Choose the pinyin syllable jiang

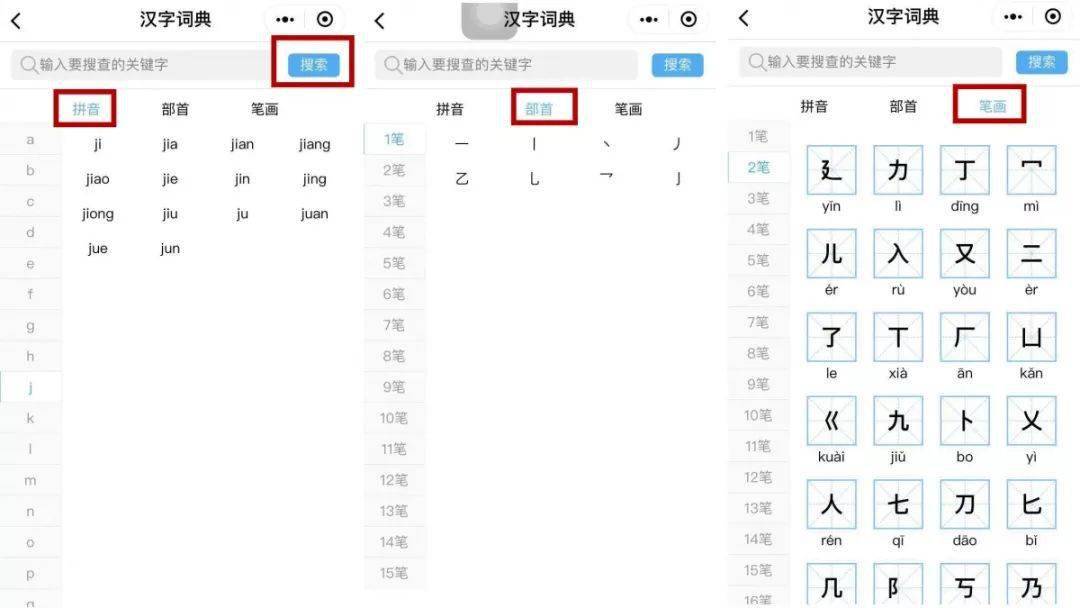pos(314,144)
